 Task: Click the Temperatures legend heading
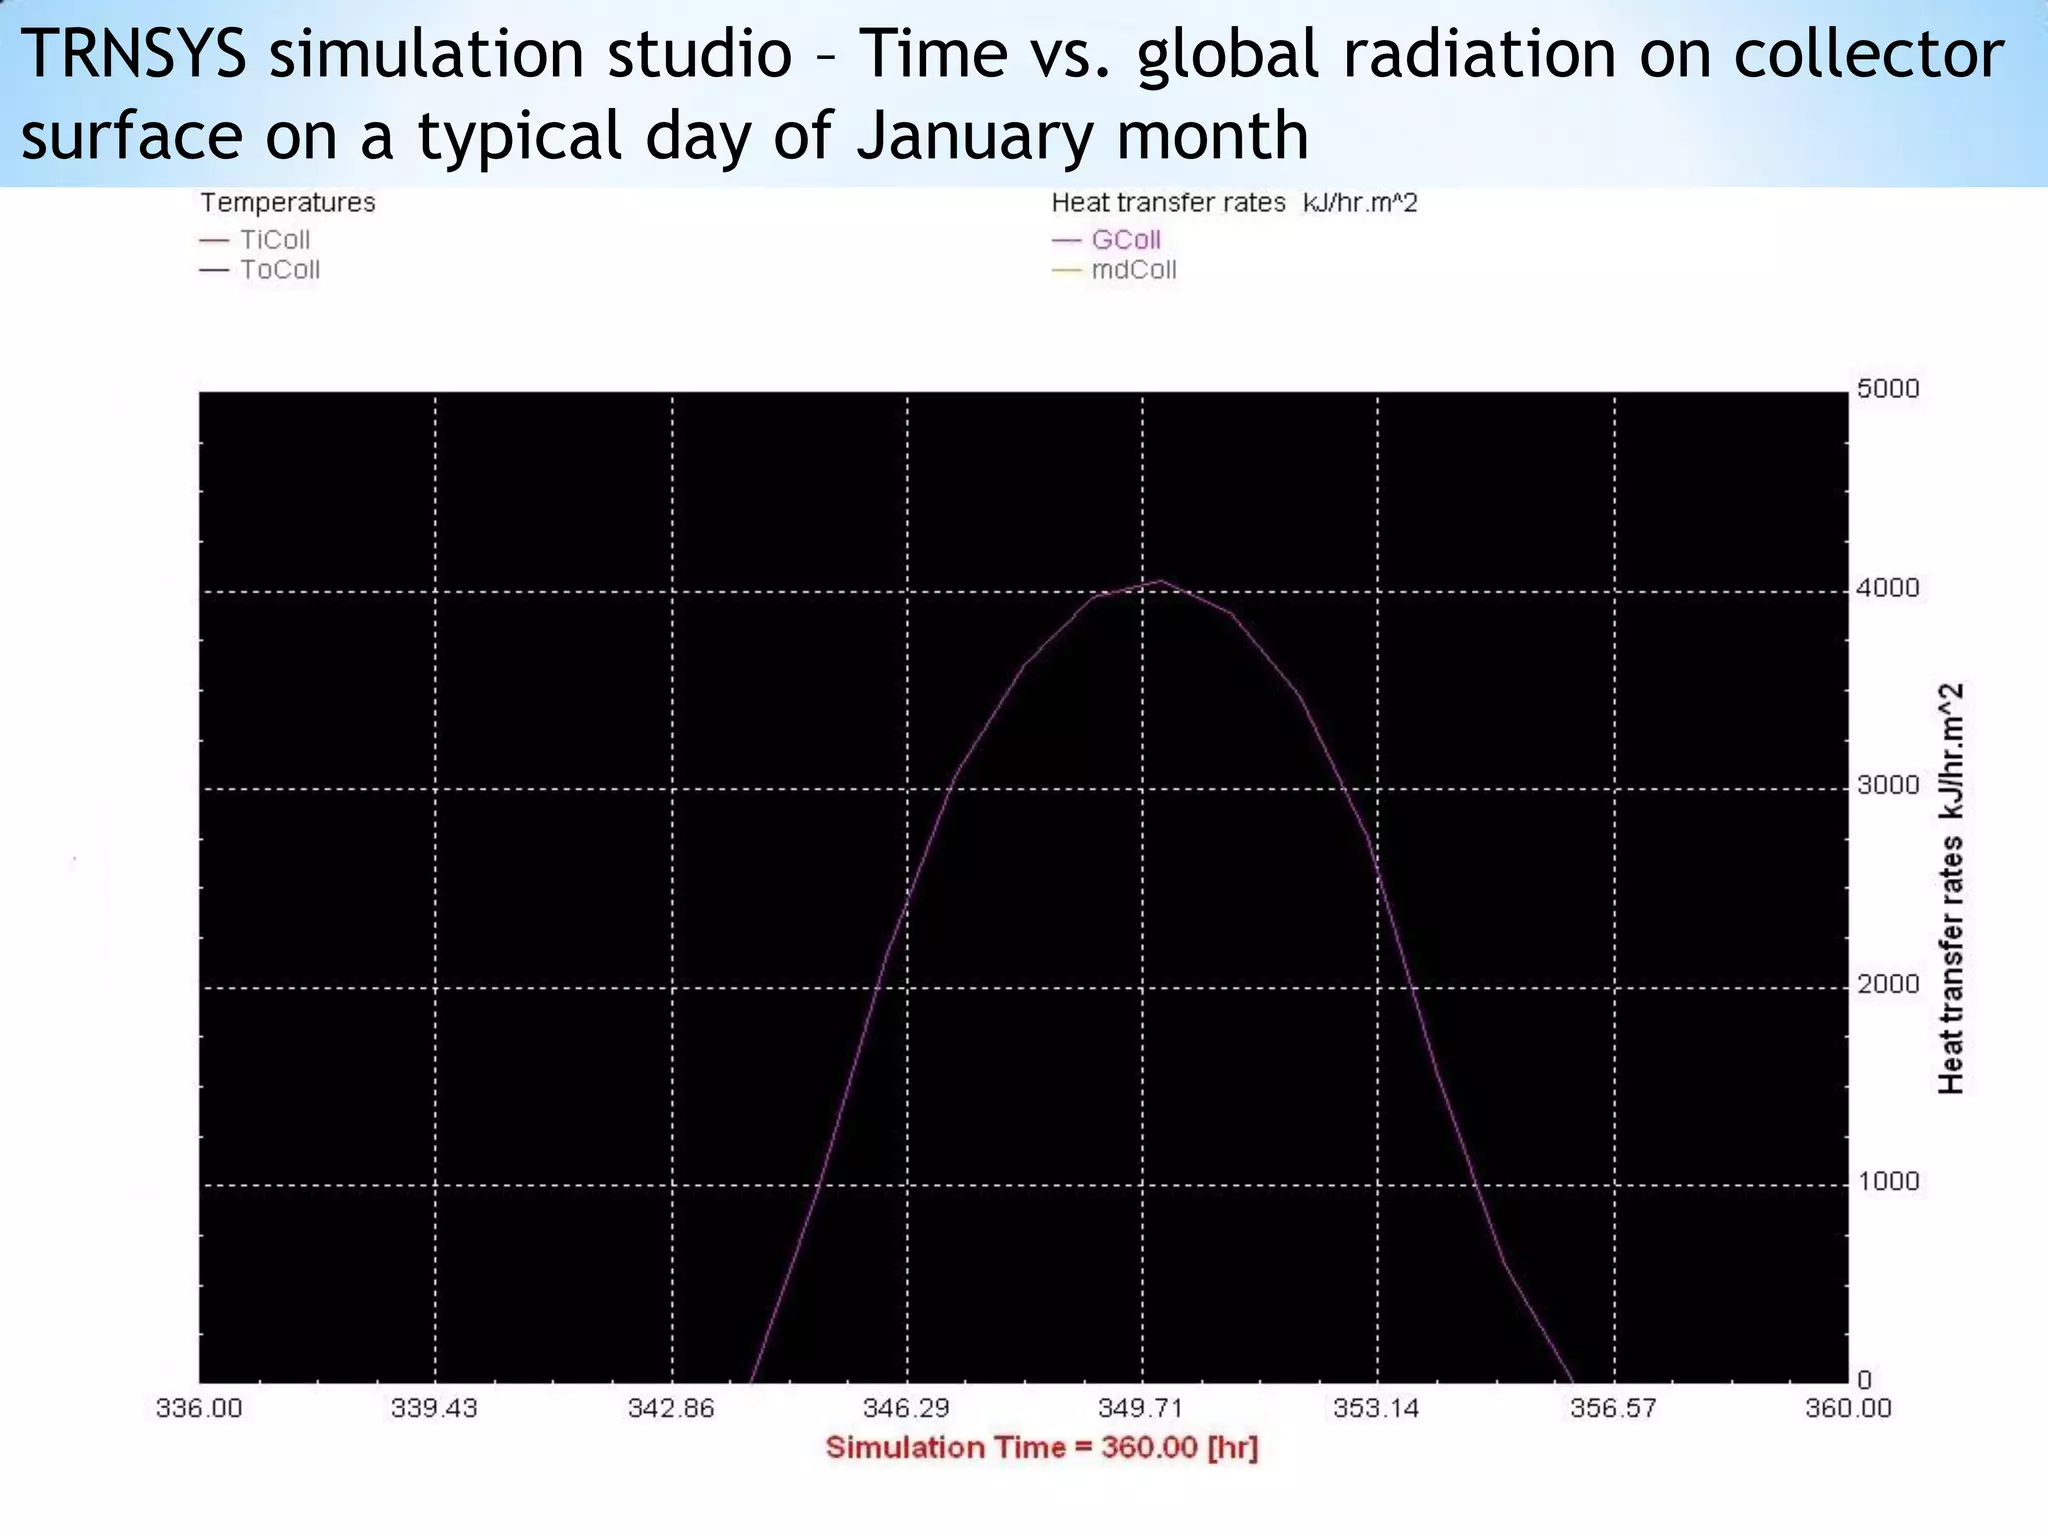point(288,203)
